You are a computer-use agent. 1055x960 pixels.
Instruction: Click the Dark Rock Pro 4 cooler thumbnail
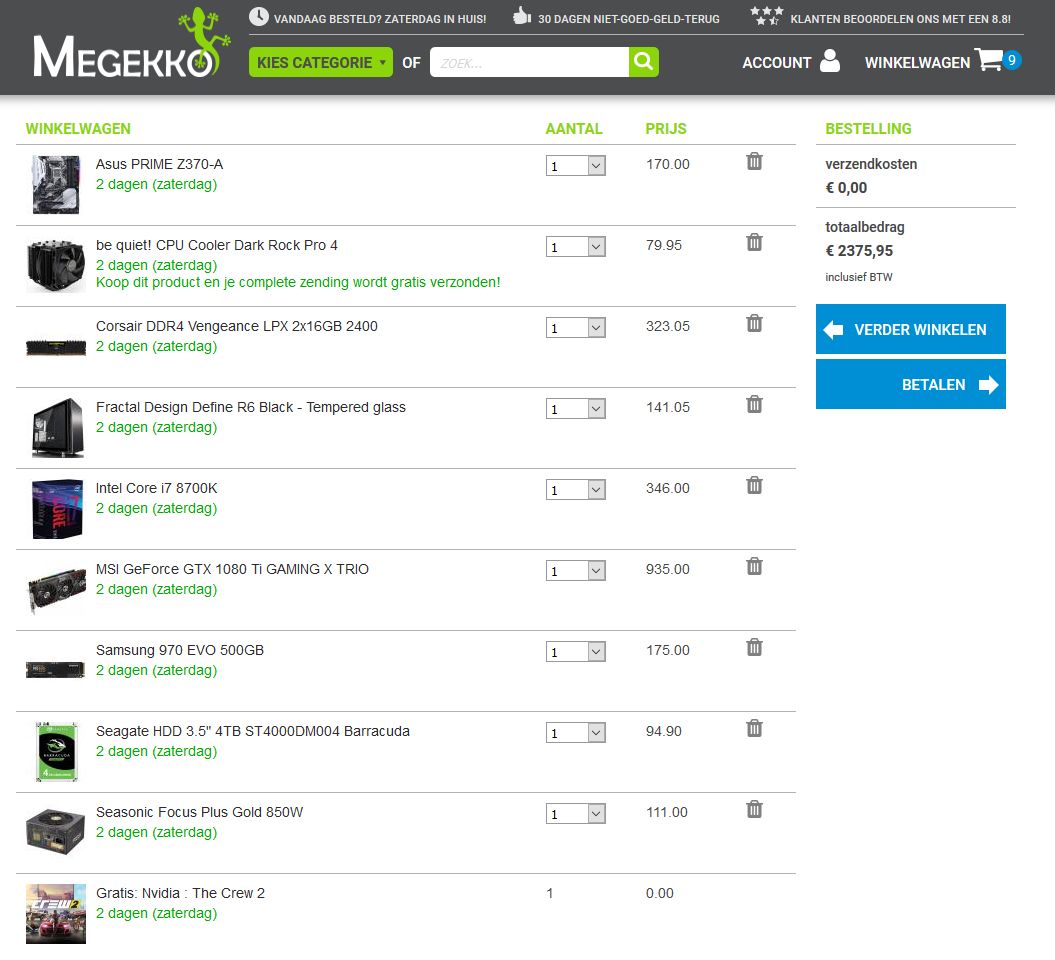pyautogui.click(x=56, y=266)
